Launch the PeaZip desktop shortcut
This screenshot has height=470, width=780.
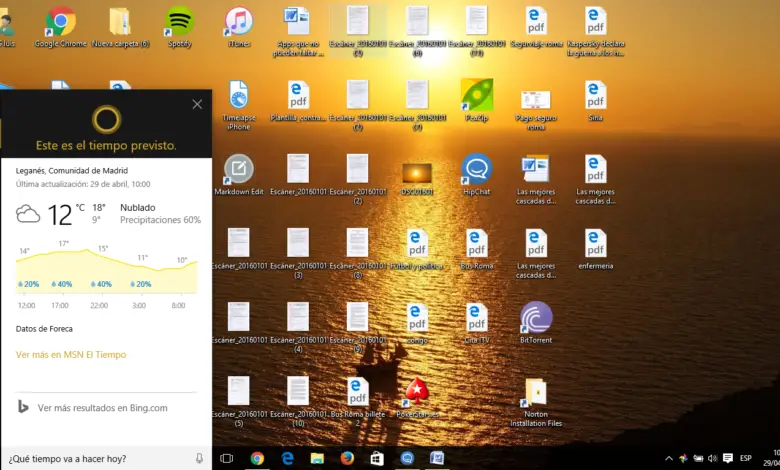point(477,101)
